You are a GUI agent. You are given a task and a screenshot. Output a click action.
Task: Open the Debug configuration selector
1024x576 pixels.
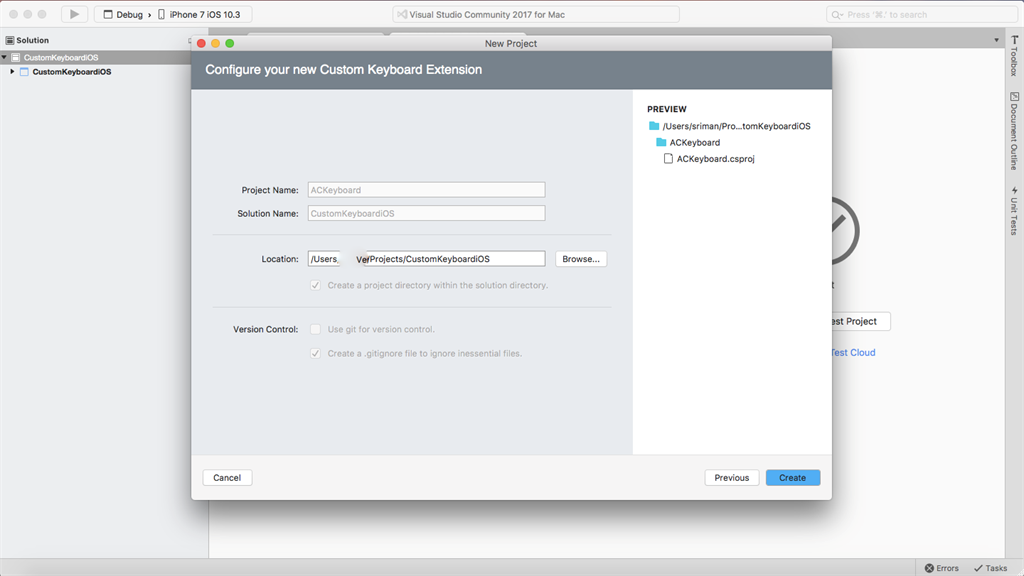123,15
